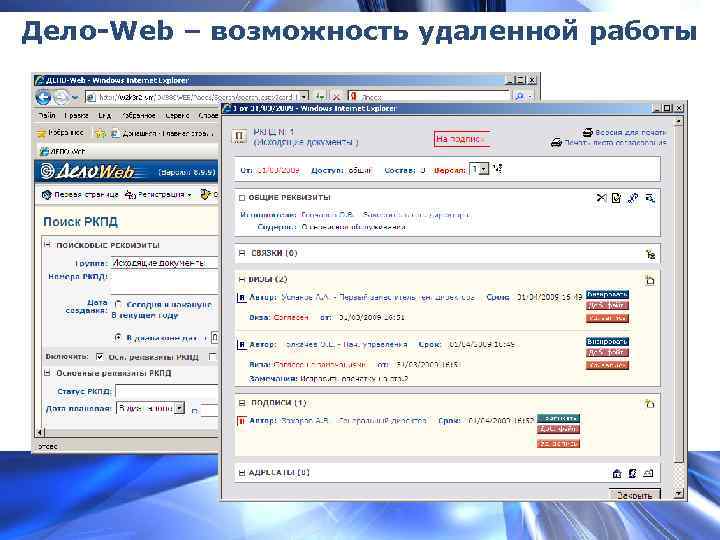Open the Исходящие документы link under РКПД
720x540 pixels.
[x=306, y=142]
